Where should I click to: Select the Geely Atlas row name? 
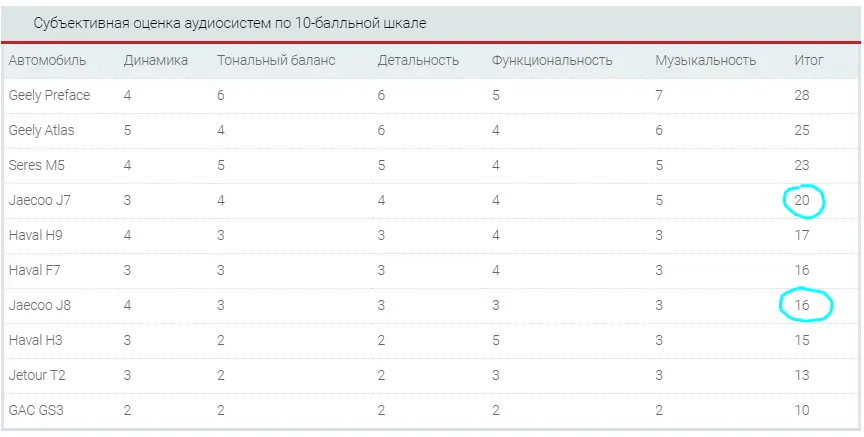tap(41, 130)
